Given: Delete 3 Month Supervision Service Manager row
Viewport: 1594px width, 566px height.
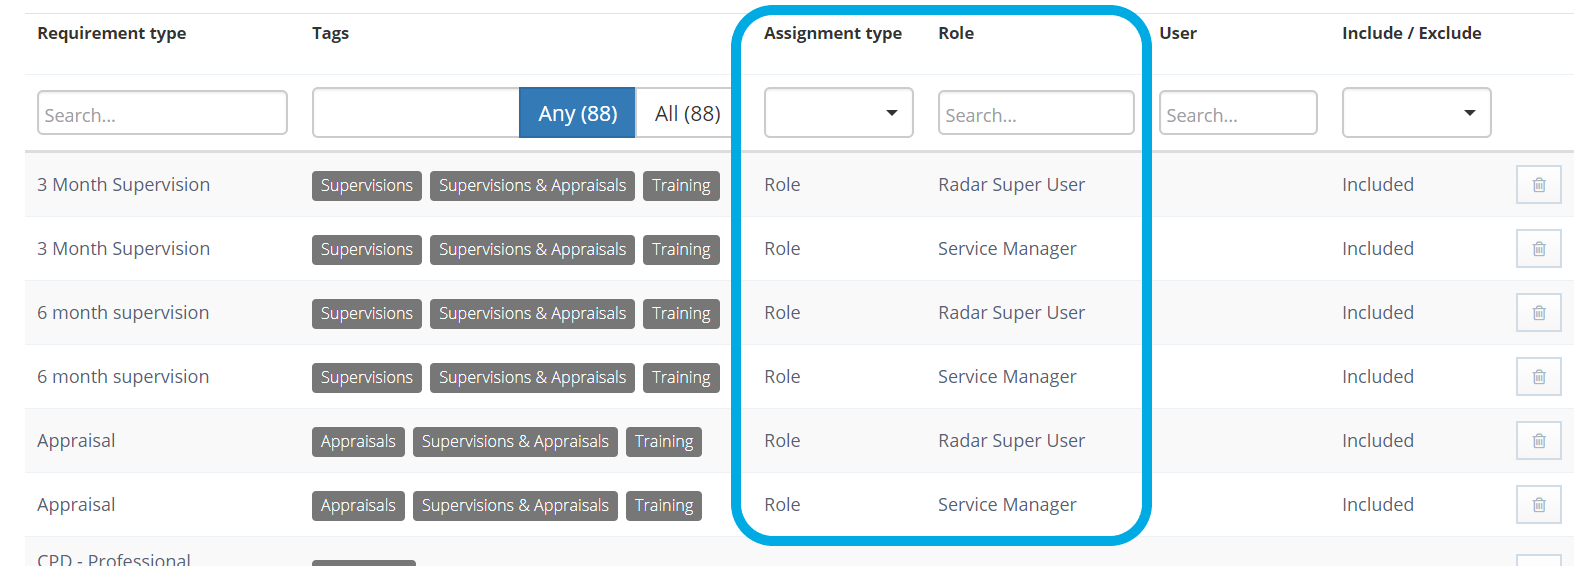Looking at the screenshot, I should (x=1538, y=249).
